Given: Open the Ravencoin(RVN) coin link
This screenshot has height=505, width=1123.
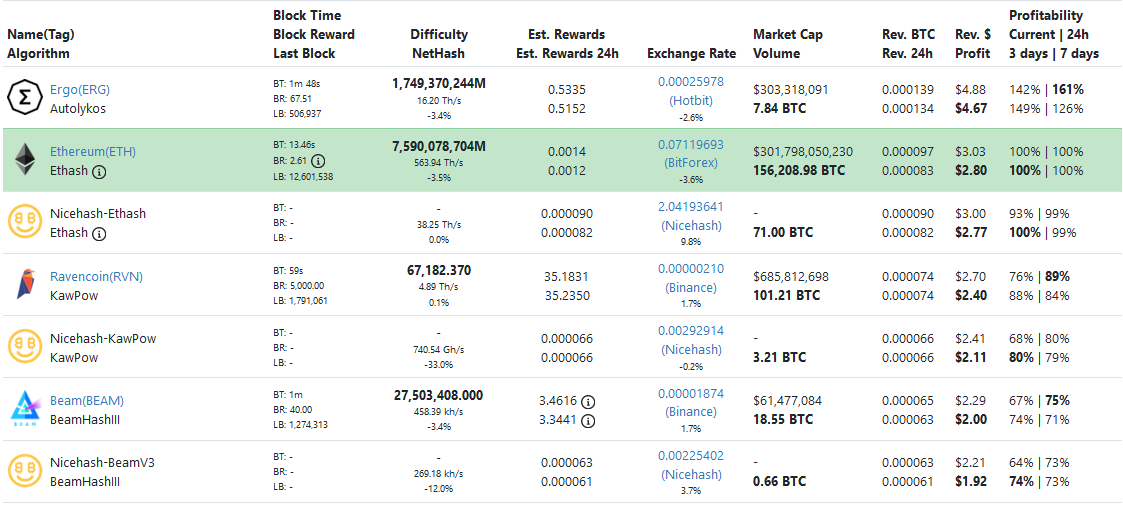Looking at the screenshot, I should pos(98,276).
